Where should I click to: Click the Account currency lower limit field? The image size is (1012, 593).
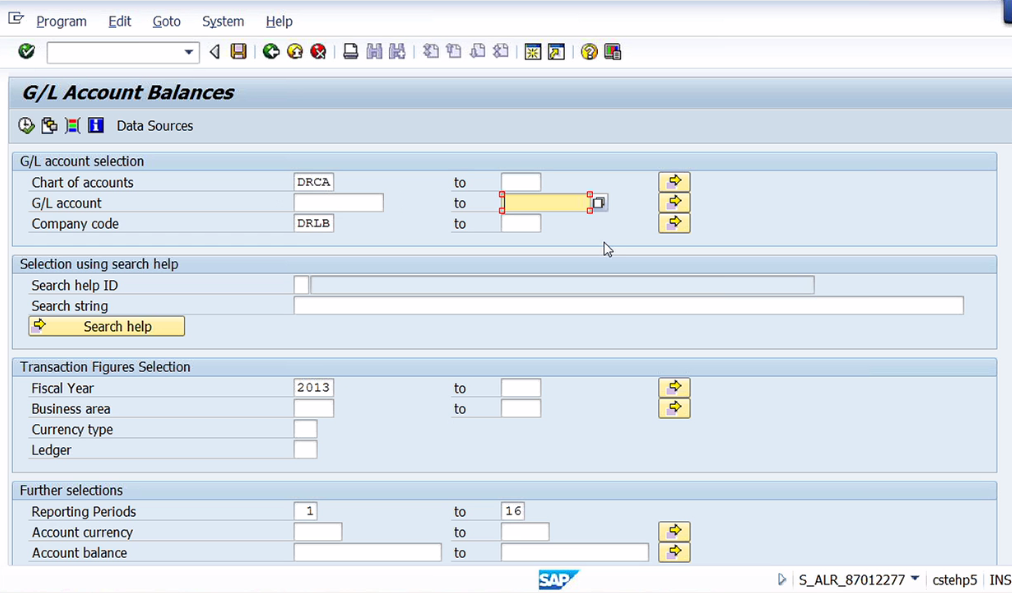pyautogui.click(x=318, y=532)
